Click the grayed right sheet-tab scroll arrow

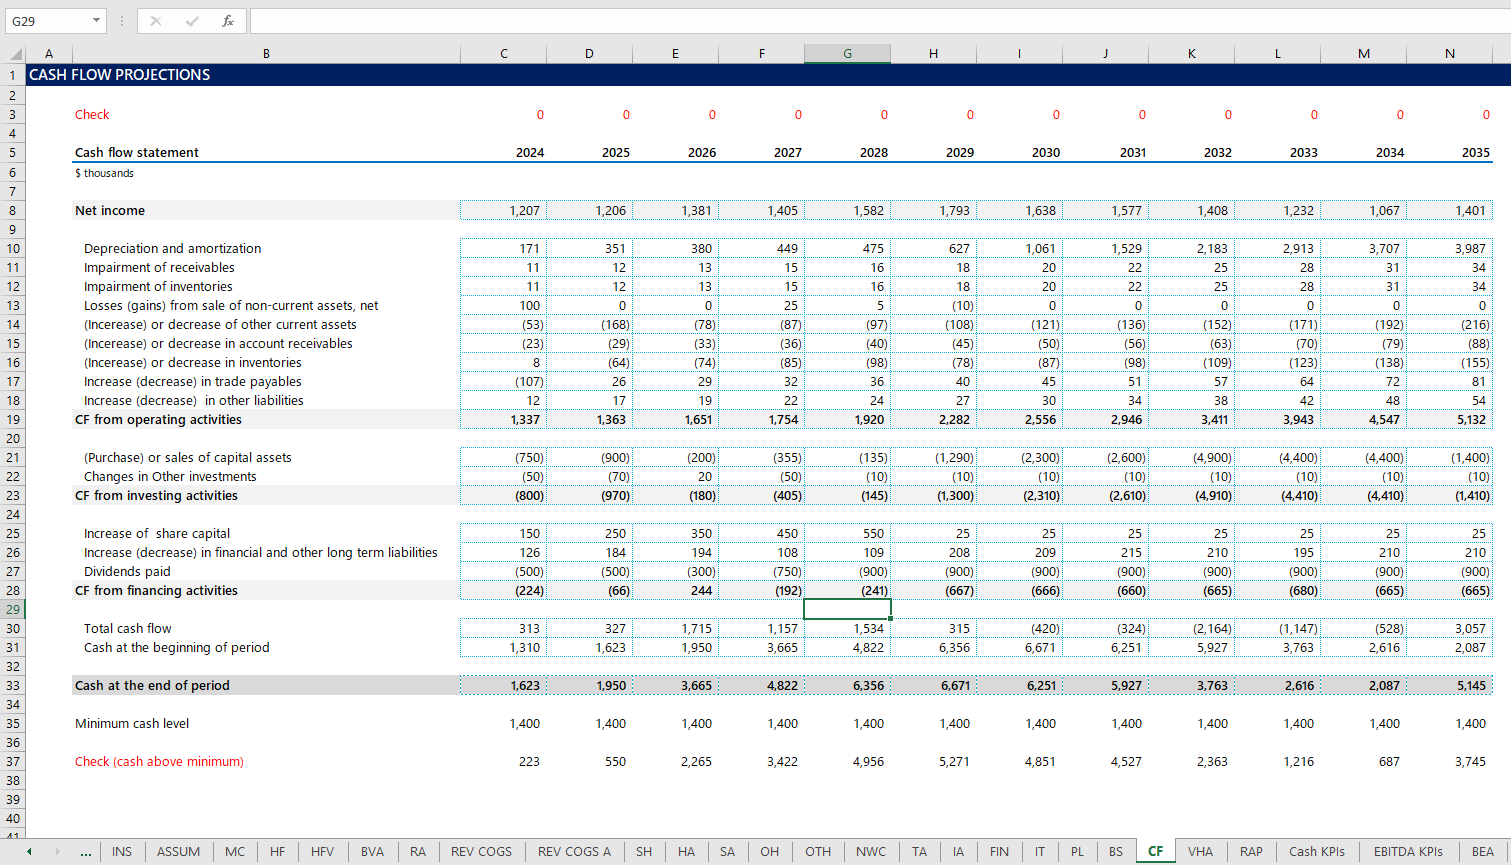57,852
